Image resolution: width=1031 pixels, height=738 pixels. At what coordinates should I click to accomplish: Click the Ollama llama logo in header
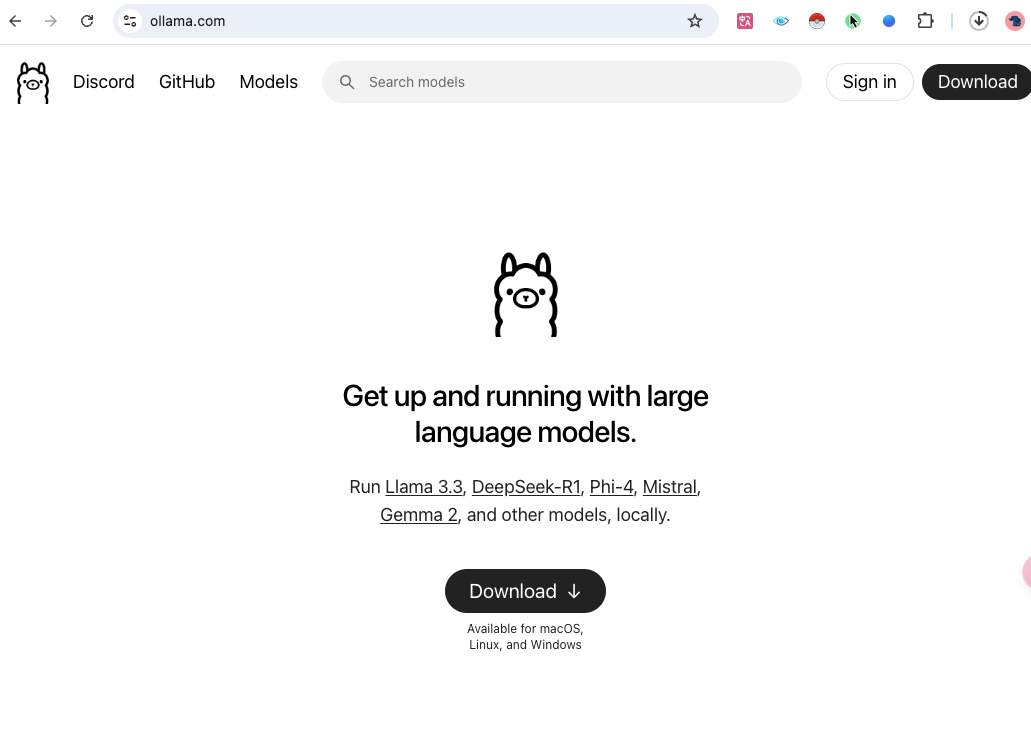pos(33,83)
